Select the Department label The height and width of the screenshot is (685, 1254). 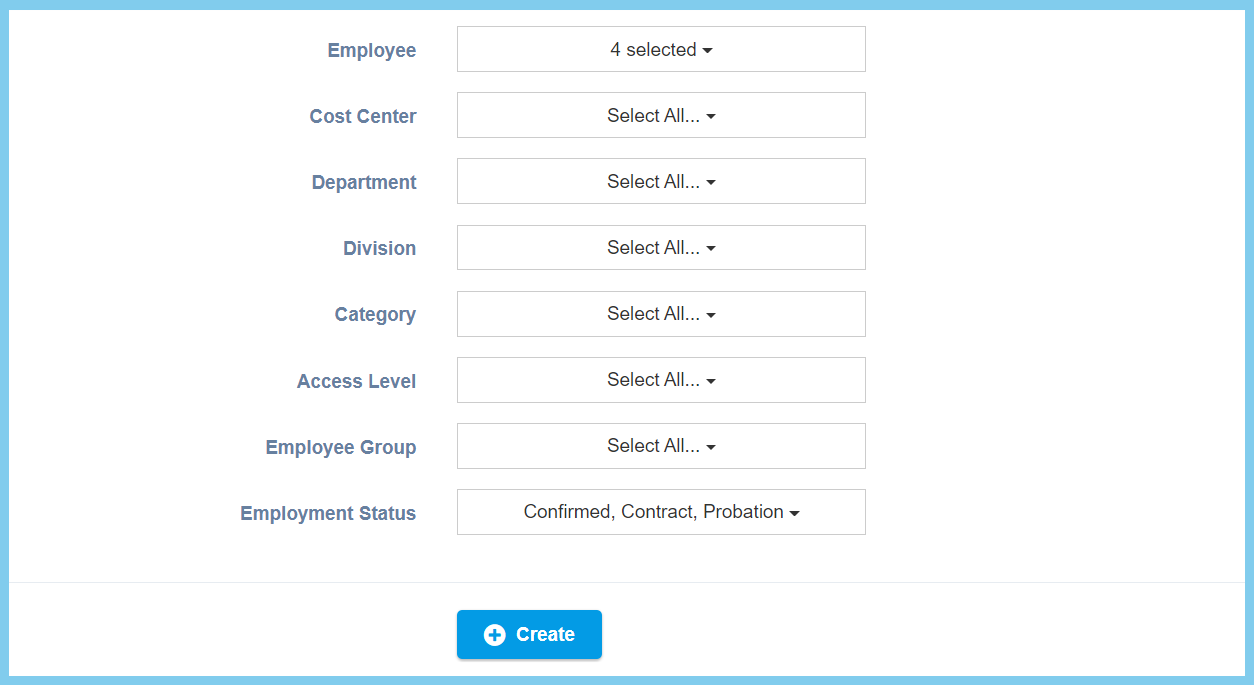click(x=363, y=182)
